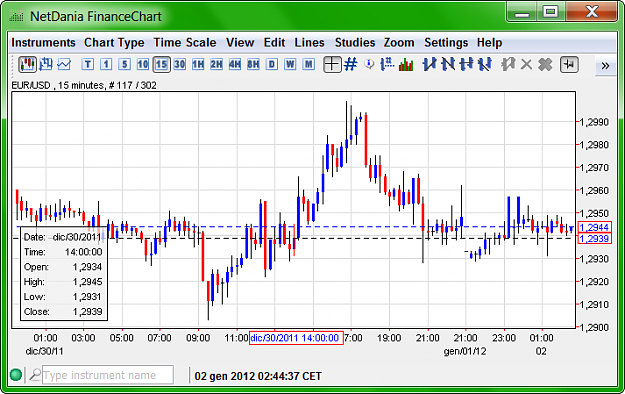Open the View menu
This screenshot has height=394, width=625.
coord(240,42)
